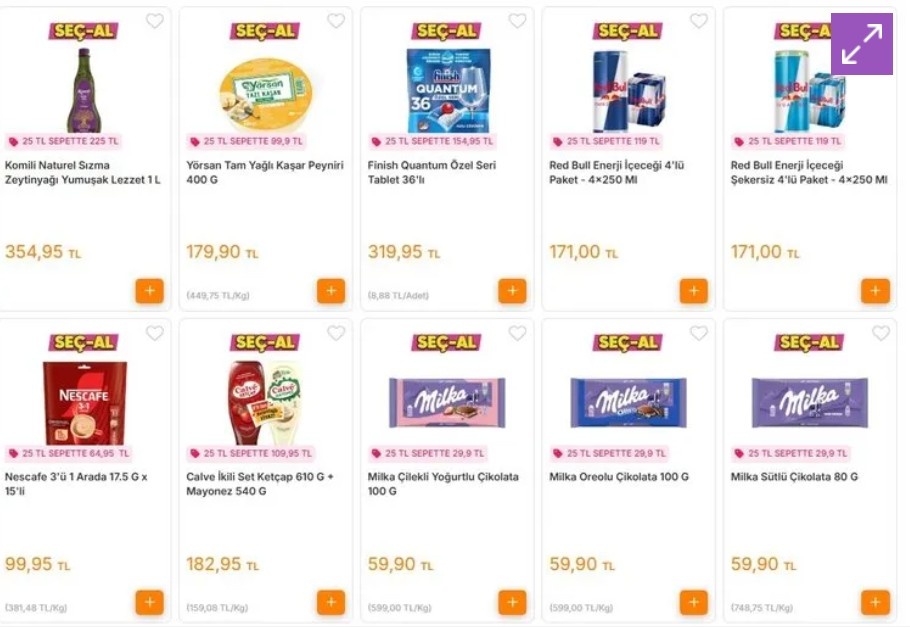Click the plus icon on Calve İkili Set
This screenshot has height=627, width=910.
click(330, 602)
